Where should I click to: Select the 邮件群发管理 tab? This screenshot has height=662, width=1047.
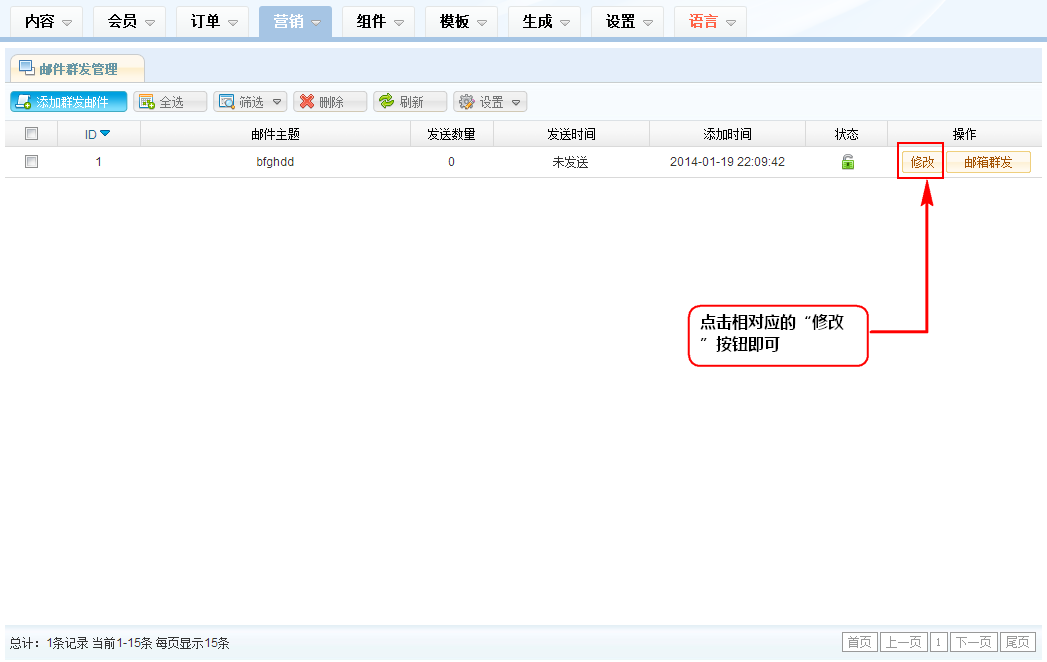77,69
